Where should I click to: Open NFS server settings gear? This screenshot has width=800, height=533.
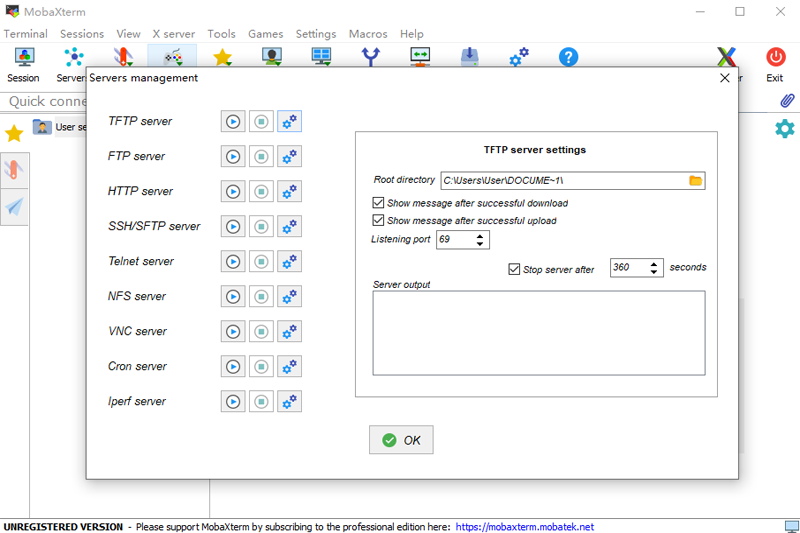coord(289,296)
